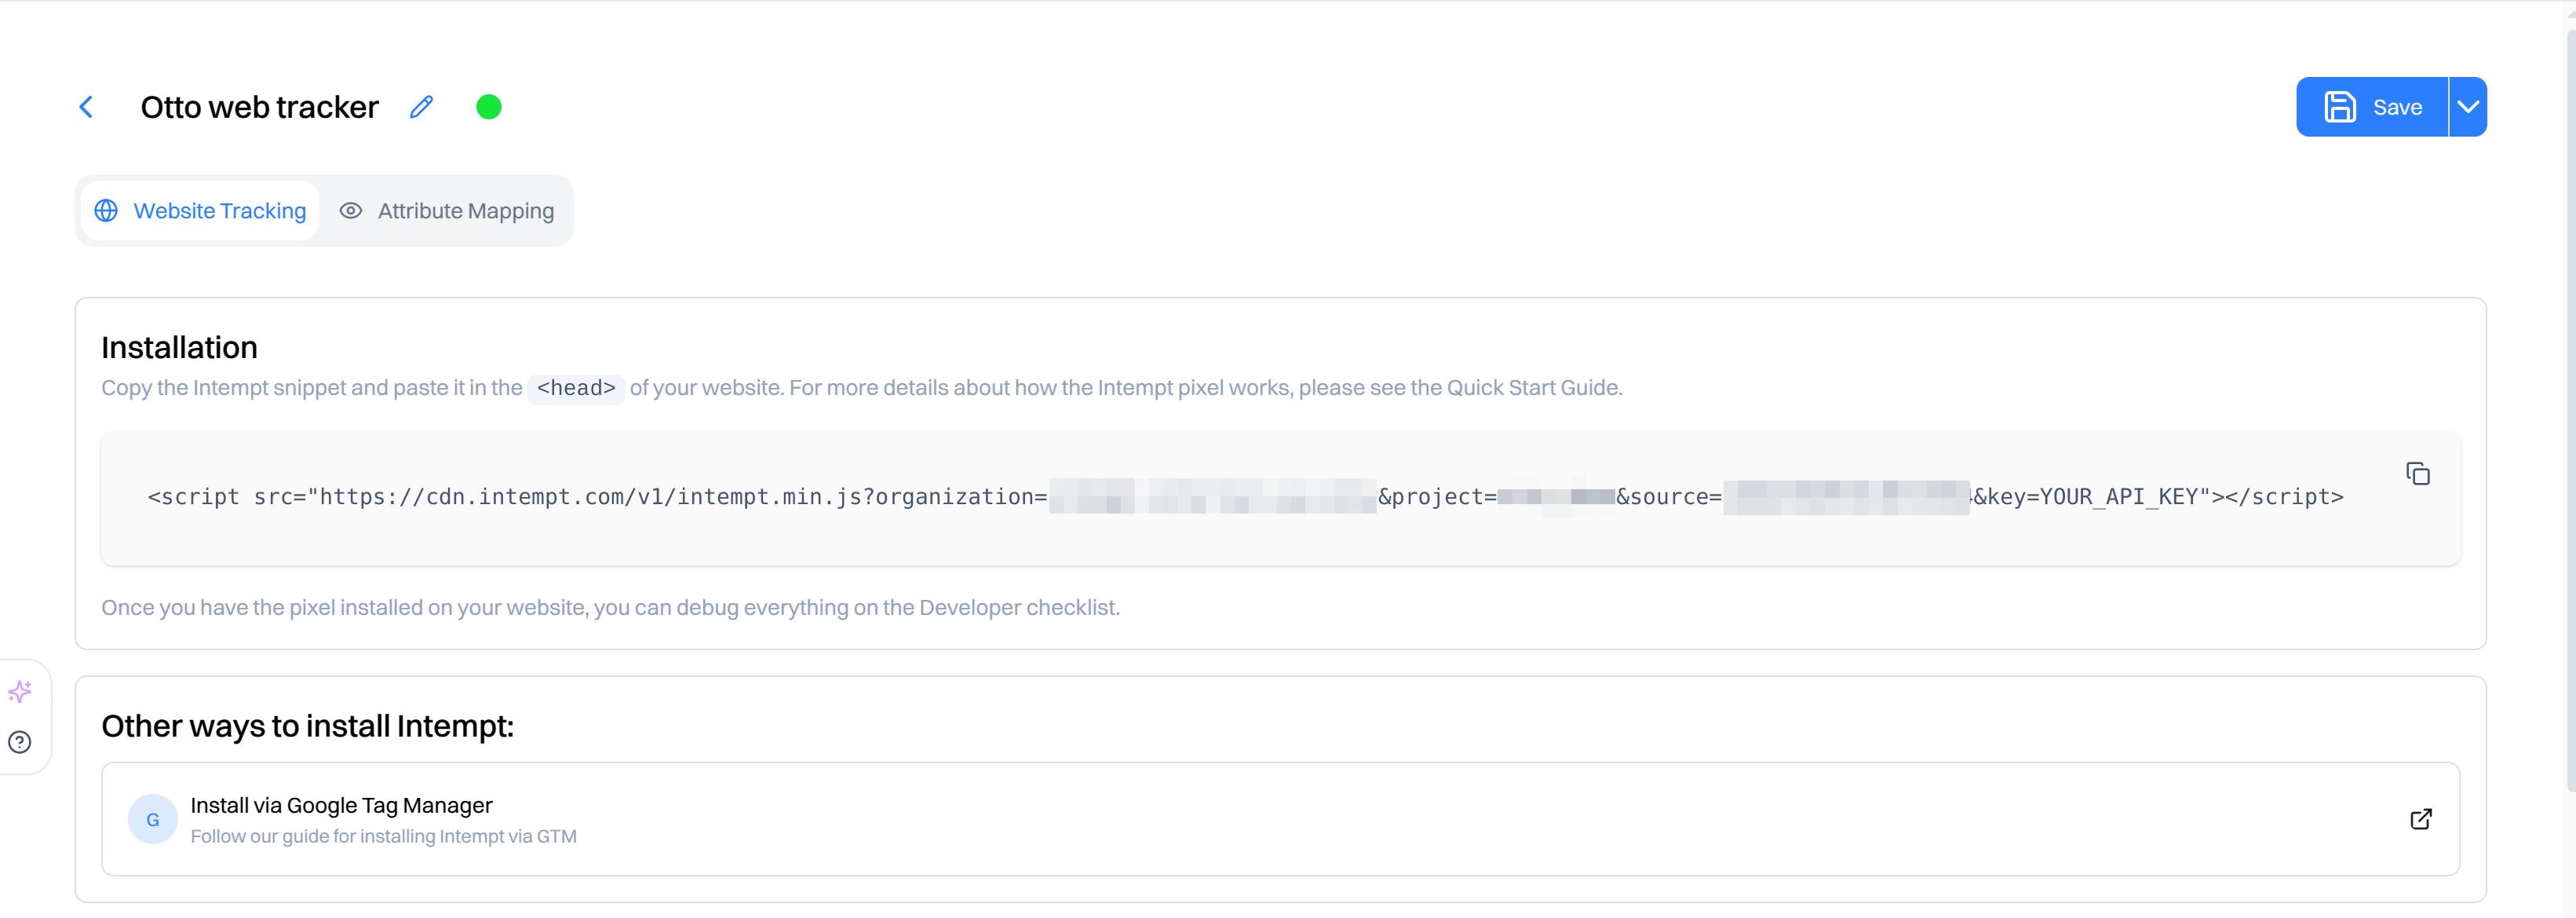Open the Developer checklist link
Viewport: 2576px width, 918px height.
[x=1018, y=608]
